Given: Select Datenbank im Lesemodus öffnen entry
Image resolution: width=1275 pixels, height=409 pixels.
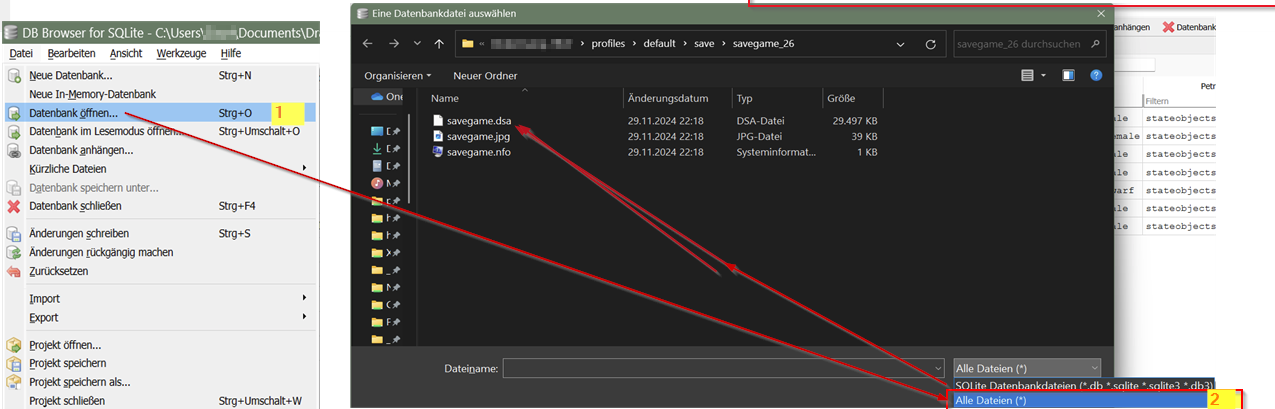Looking at the screenshot, I should pos(160,131).
